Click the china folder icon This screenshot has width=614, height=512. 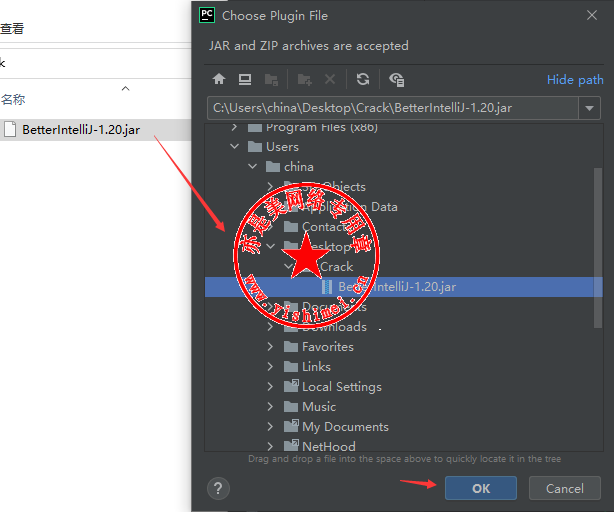click(273, 166)
